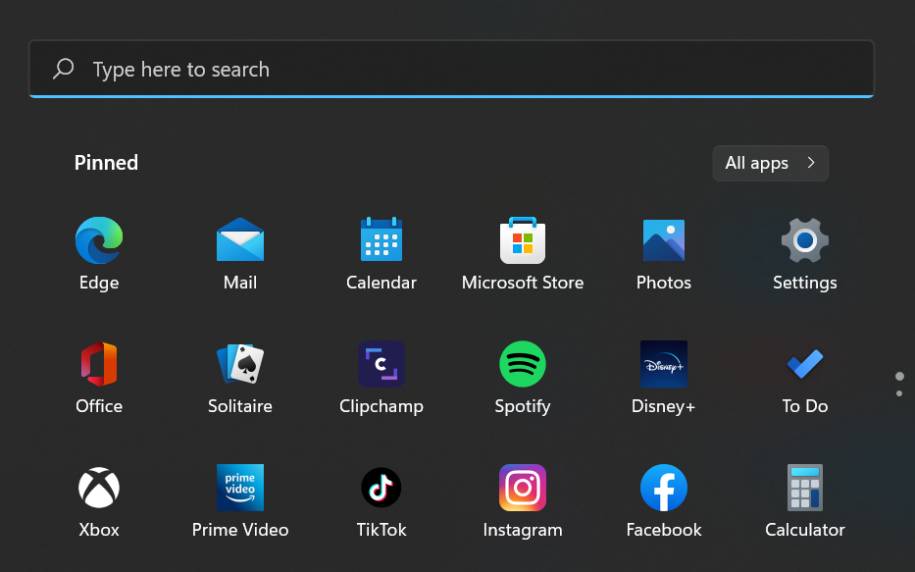
Task: Launch the Facebook app
Action: [663, 487]
